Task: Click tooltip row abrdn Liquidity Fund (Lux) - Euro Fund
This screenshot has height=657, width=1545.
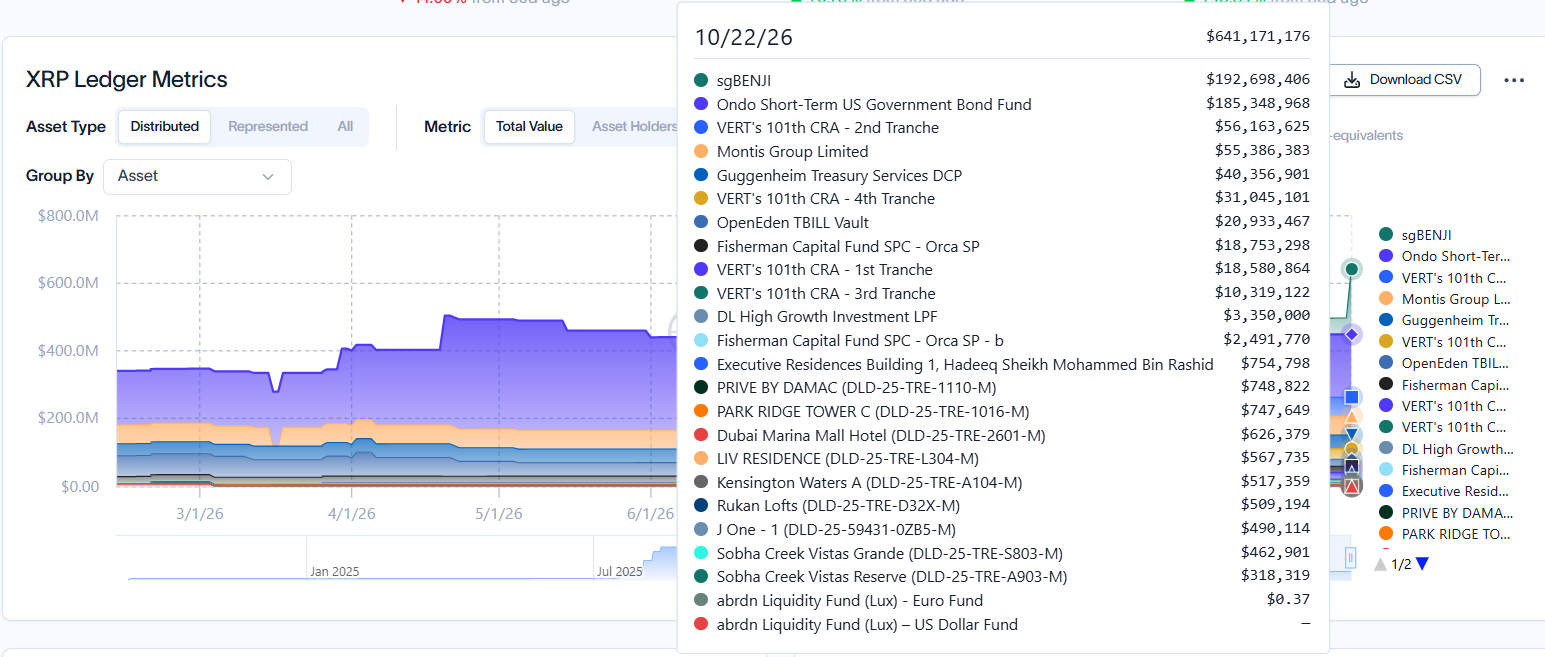Action: pyautogui.click(x=1001, y=600)
